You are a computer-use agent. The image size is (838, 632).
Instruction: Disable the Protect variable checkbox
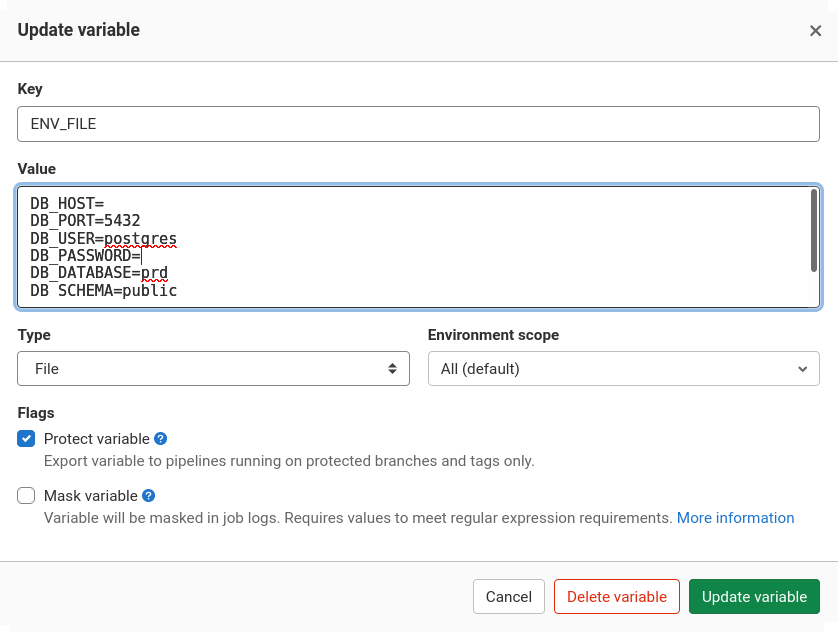point(26,438)
